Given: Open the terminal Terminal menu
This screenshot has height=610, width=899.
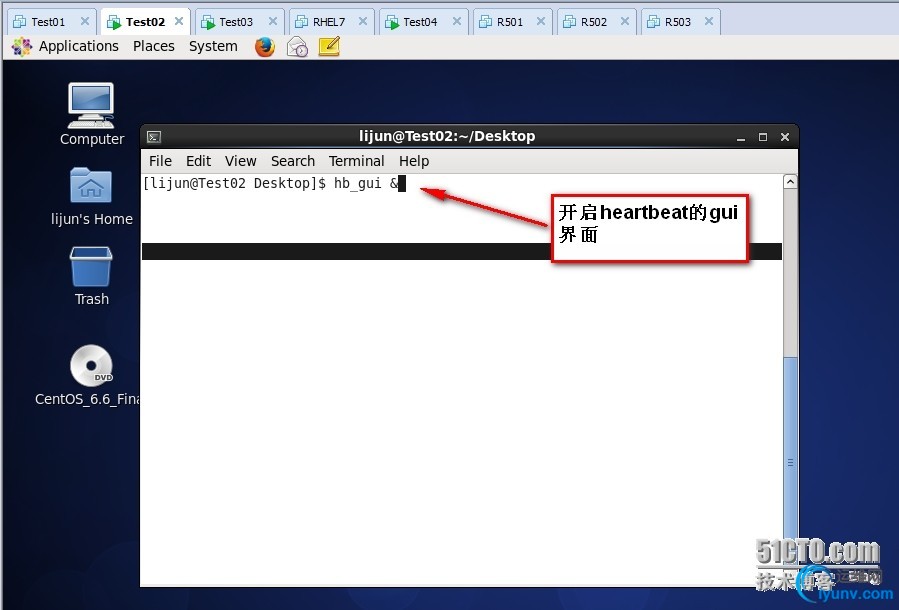Looking at the screenshot, I should pyautogui.click(x=357, y=161).
